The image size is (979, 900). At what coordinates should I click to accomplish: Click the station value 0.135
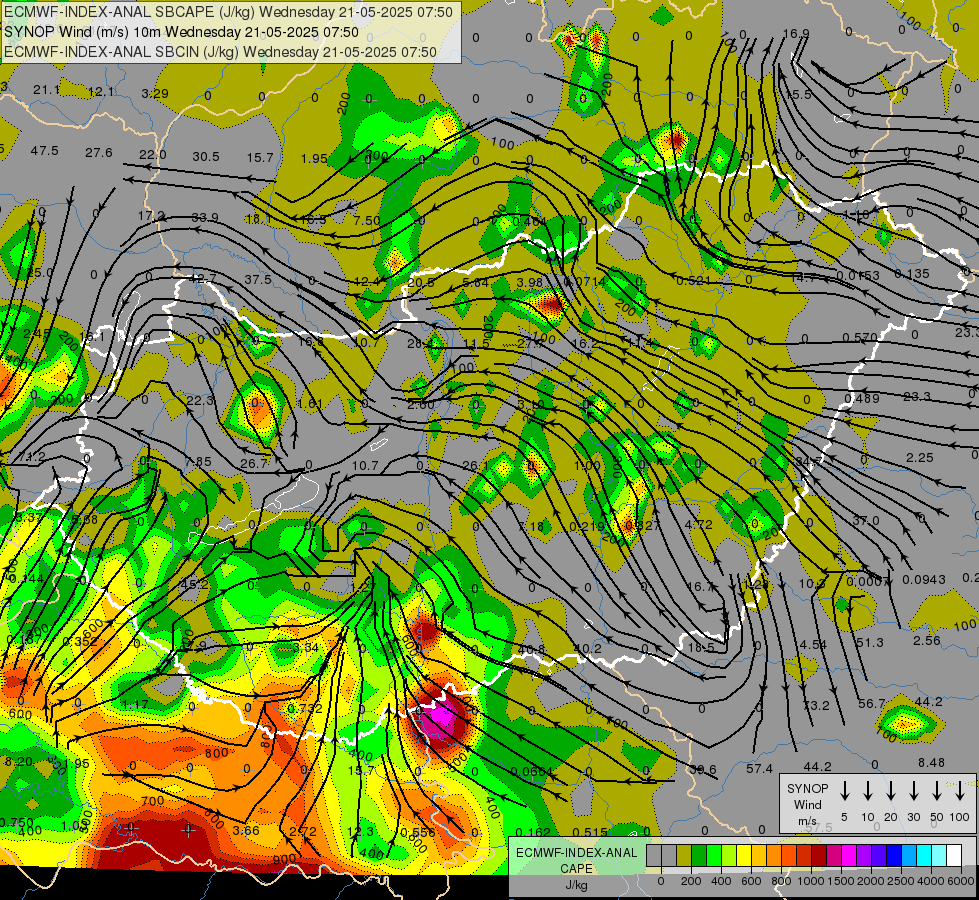[x=912, y=274]
